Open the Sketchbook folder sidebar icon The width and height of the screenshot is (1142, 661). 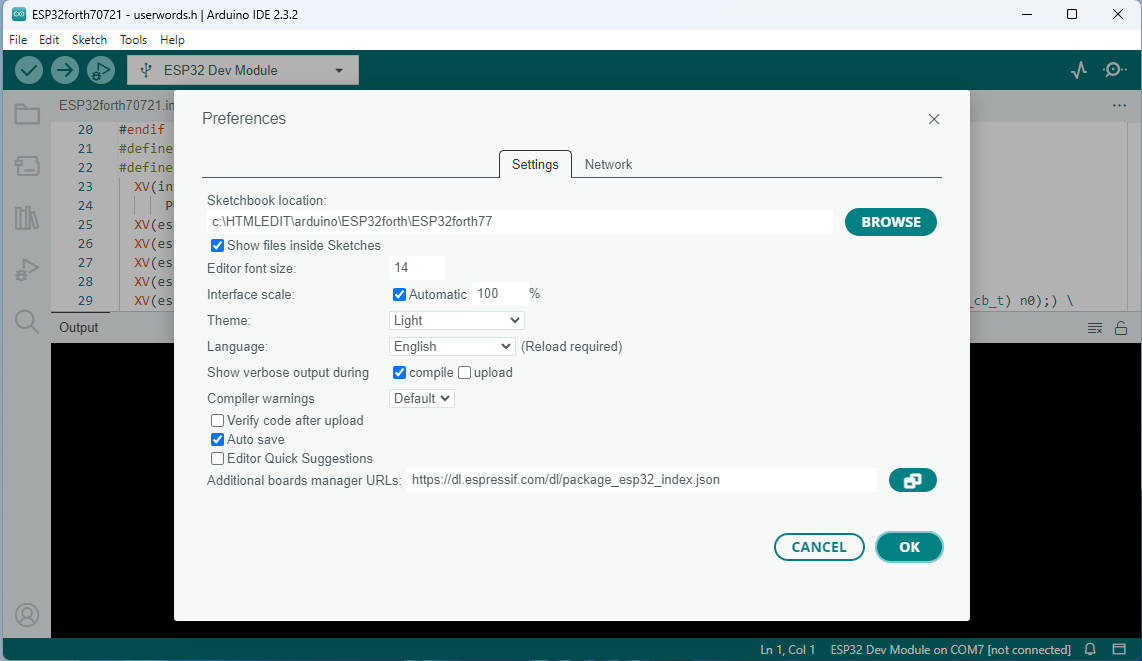pos(27,114)
